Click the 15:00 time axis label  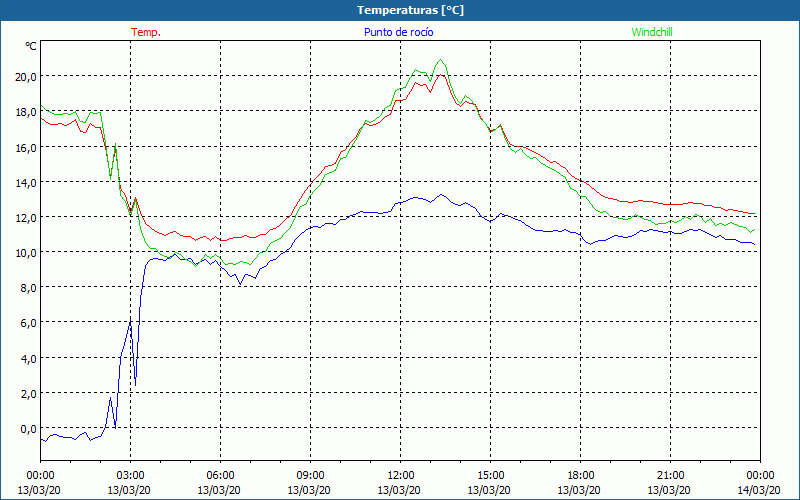coord(490,476)
